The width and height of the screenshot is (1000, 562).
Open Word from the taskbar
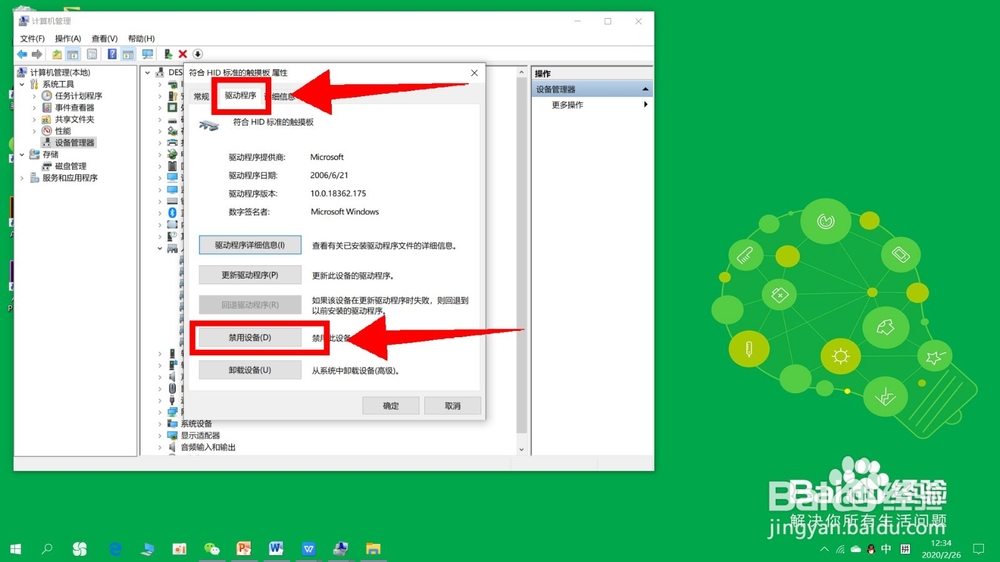(x=276, y=549)
